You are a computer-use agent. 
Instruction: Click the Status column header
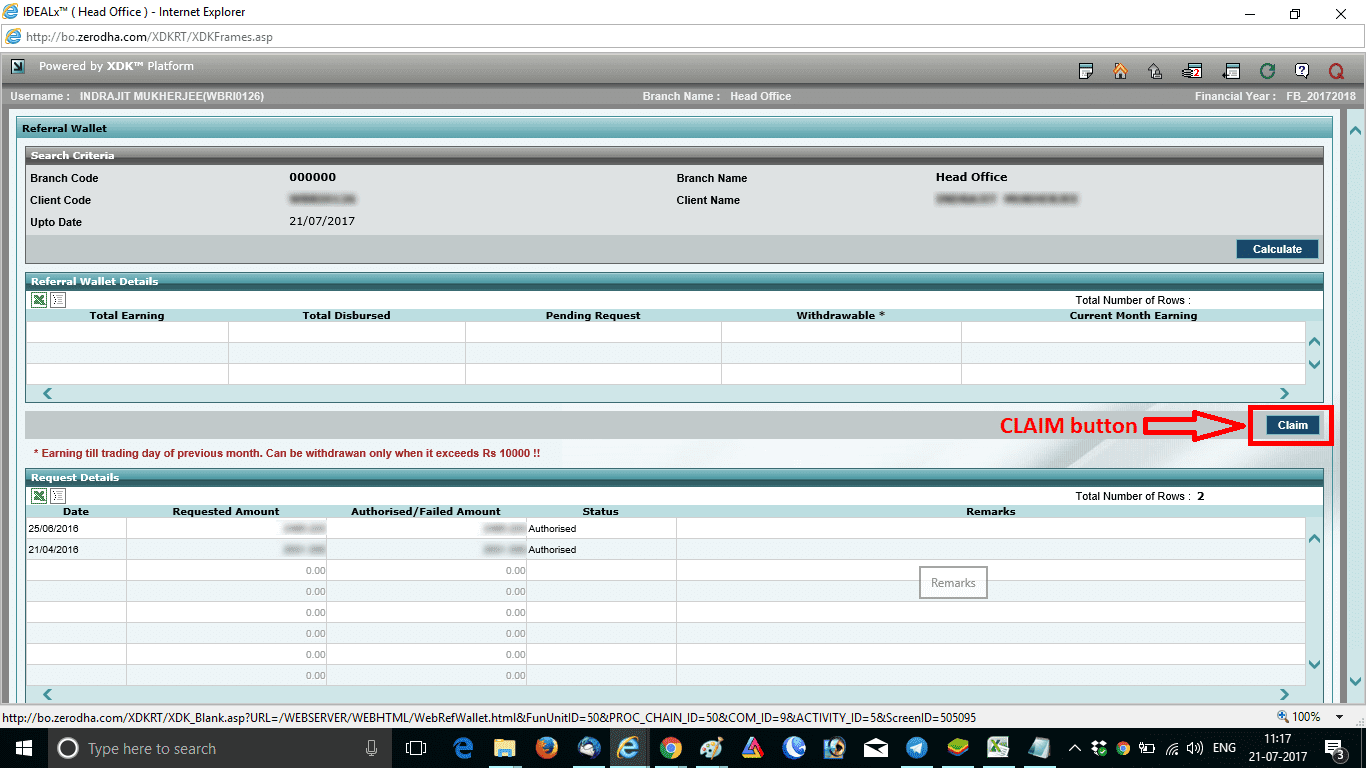(600, 511)
